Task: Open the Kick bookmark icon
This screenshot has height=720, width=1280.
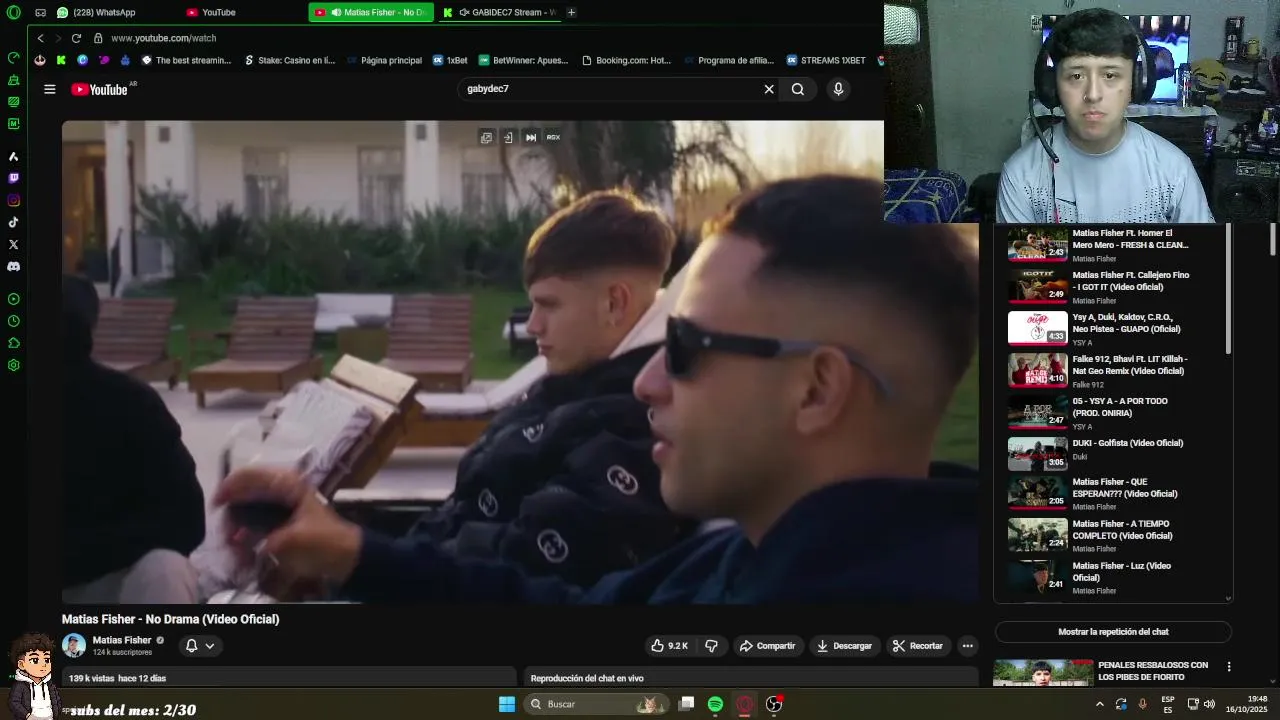Action: pyautogui.click(x=61, y=60)
